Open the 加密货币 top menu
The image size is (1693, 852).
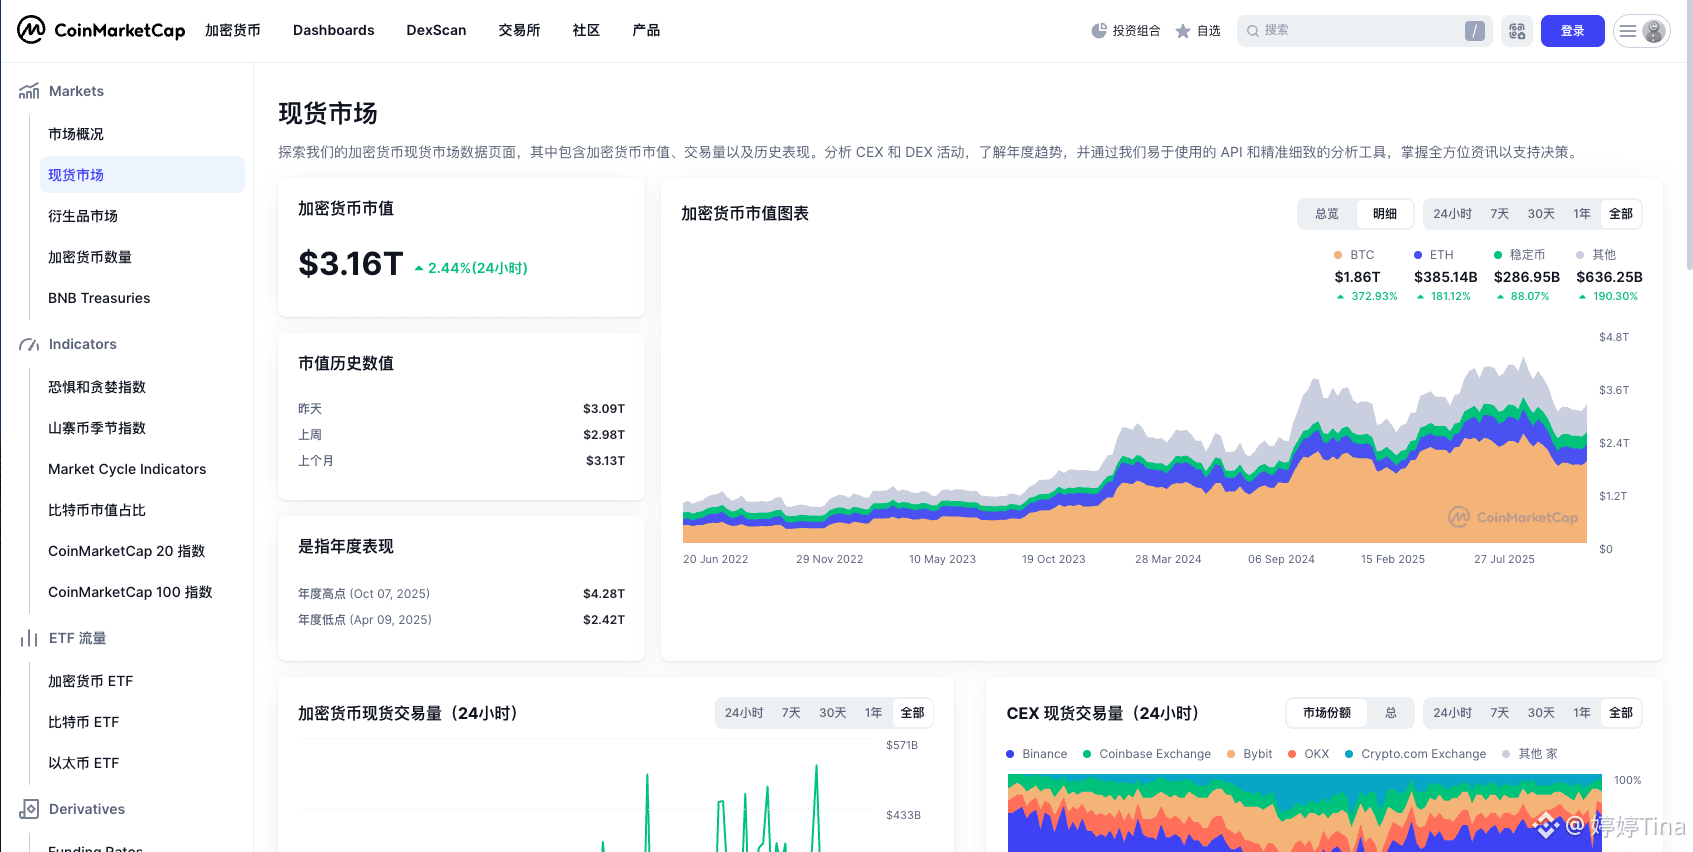(x=233, y=30)
